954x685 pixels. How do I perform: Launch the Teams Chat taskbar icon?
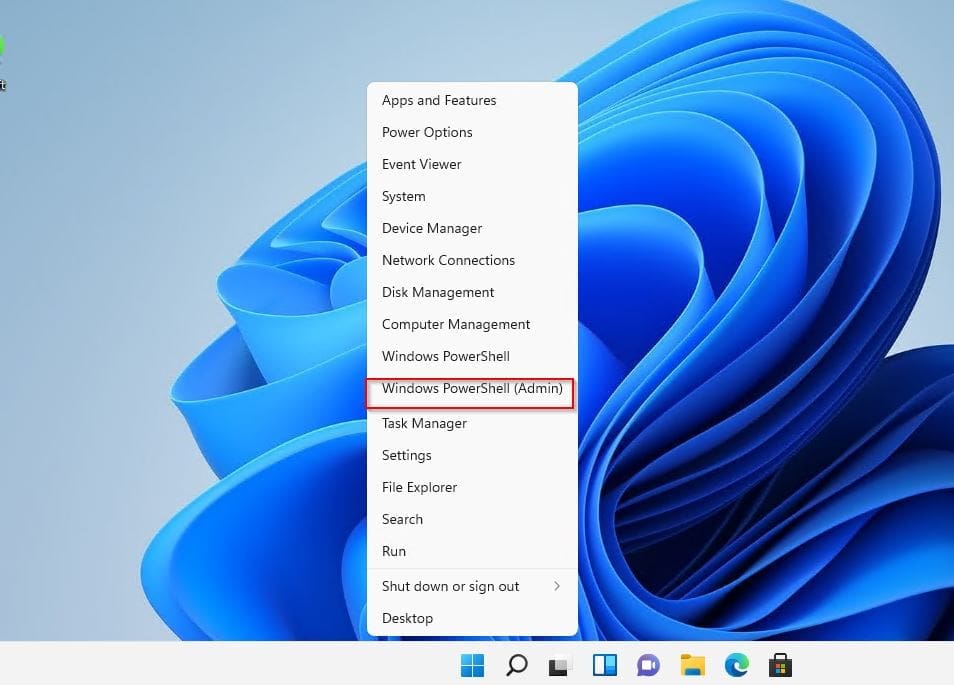tap(648, 665)
